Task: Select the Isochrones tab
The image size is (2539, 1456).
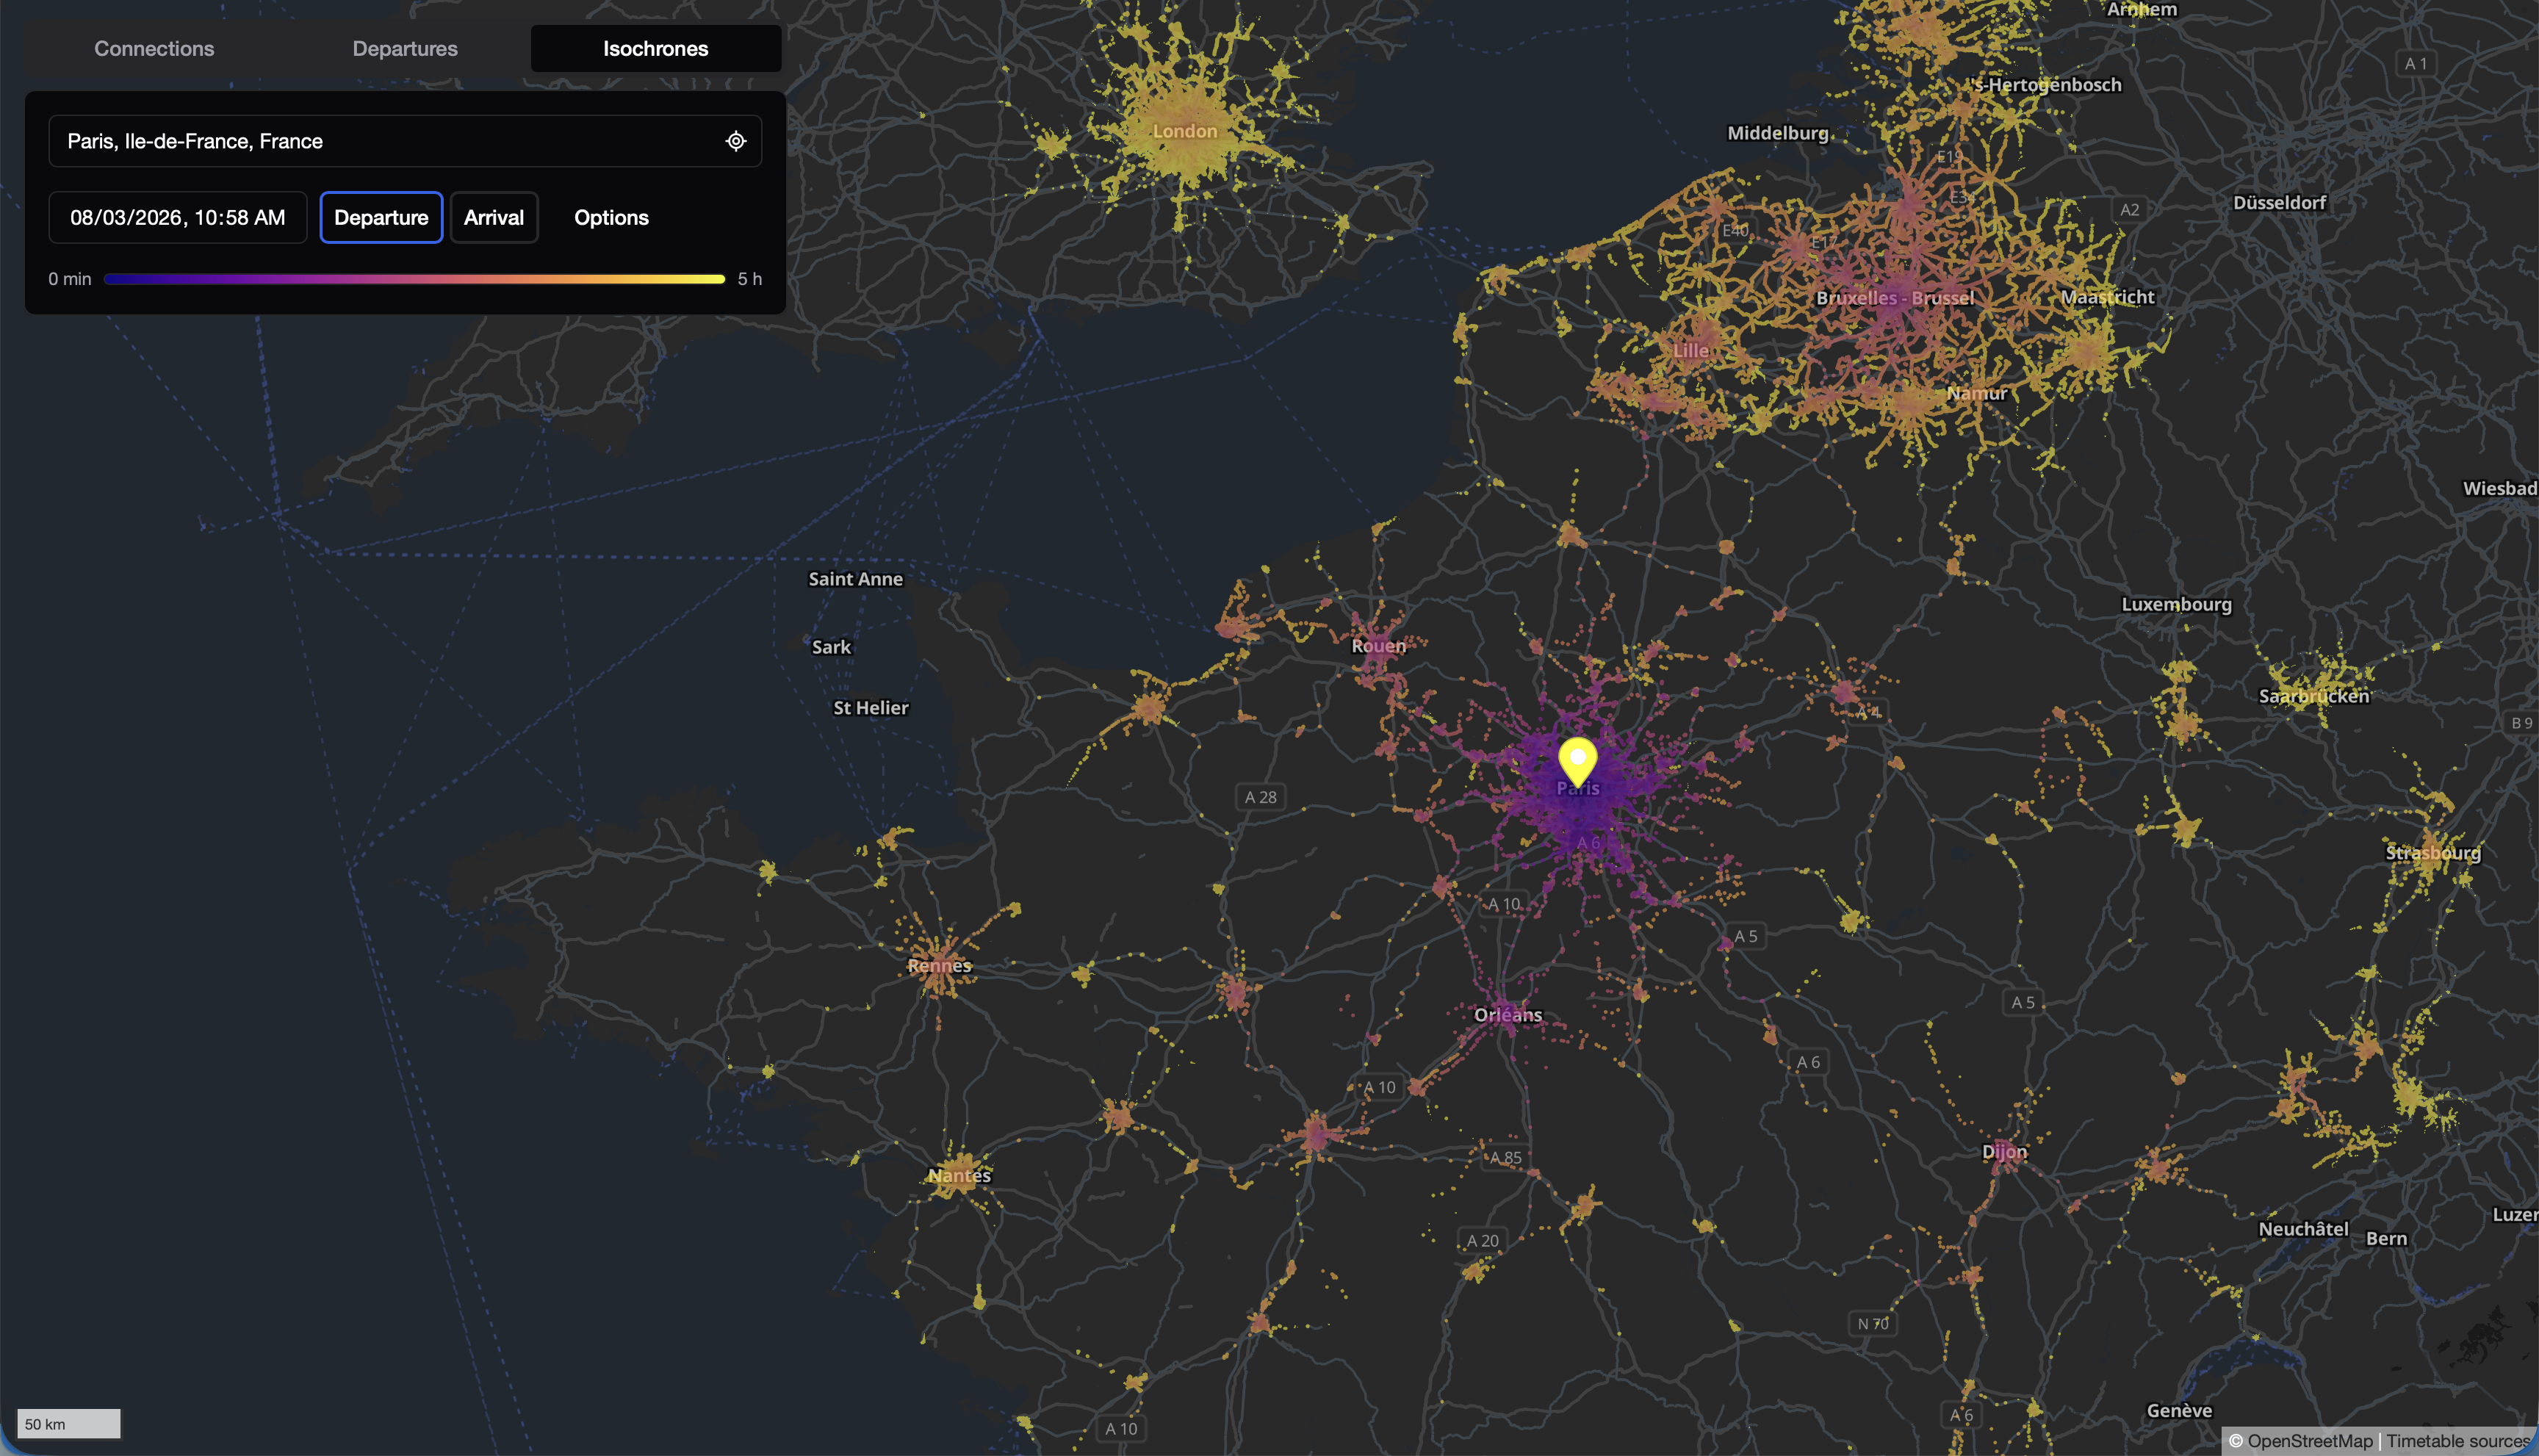Action: point(656,48)
